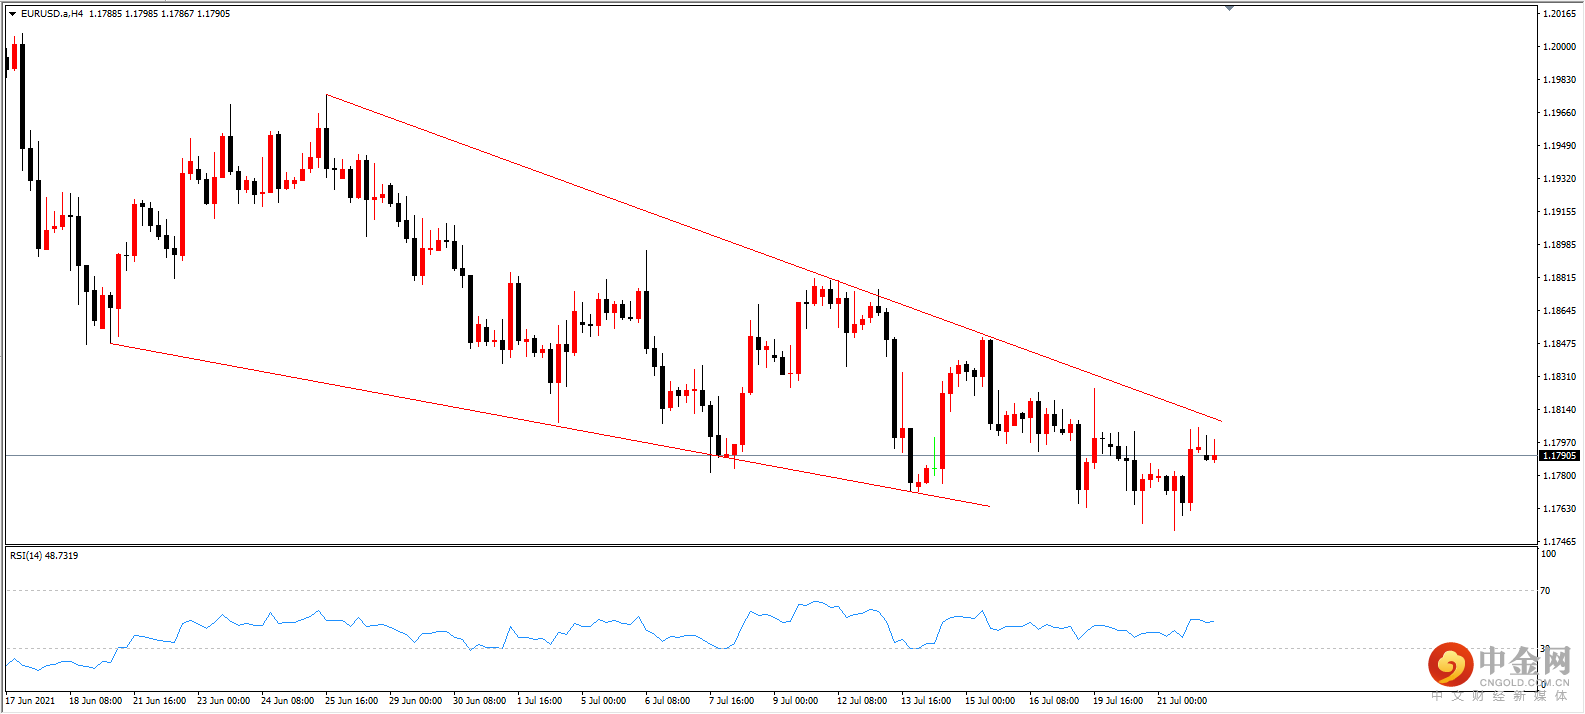
Task: Click the time axis label 18 Jun 08:00
Action: coord(96,701)
